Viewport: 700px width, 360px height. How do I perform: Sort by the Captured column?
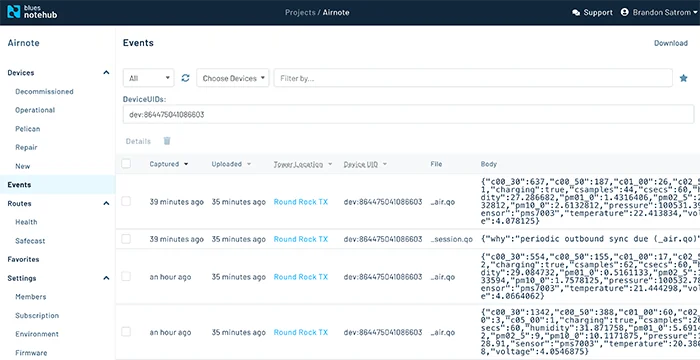click(169, 164)
